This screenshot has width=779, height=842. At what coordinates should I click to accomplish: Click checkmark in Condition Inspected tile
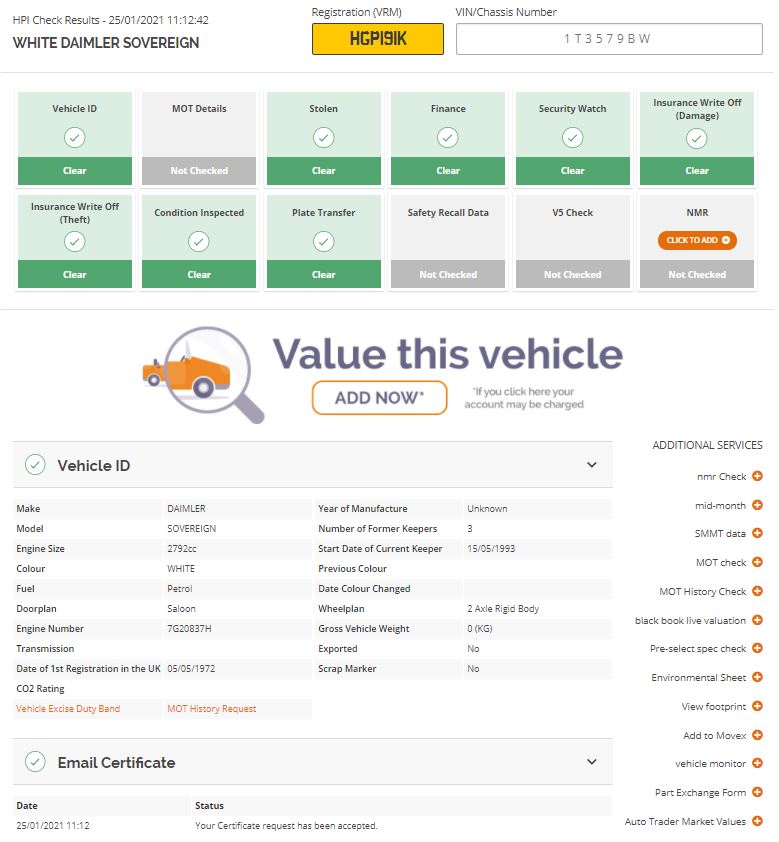[199, 242]
